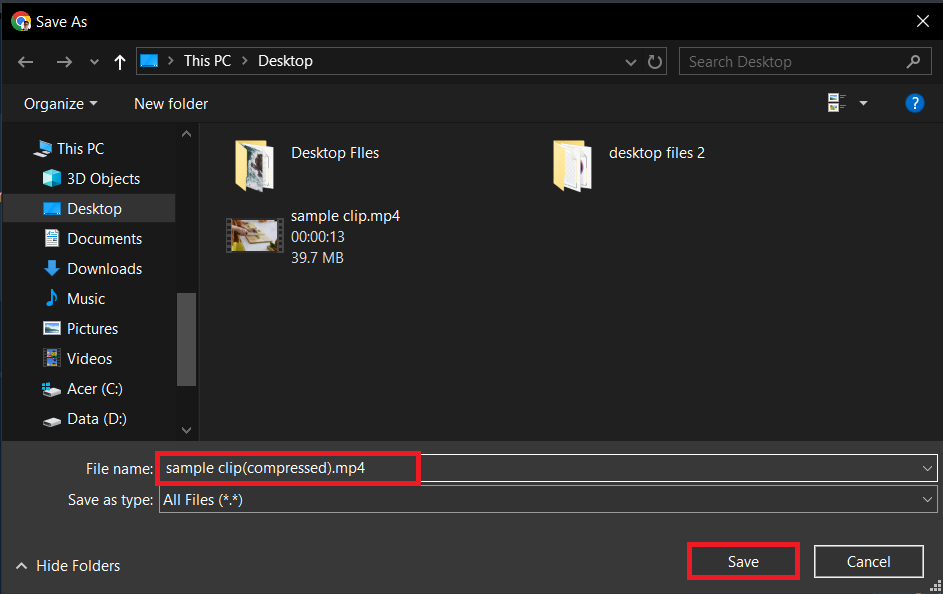Click New folder in the toolbar

coord(170,103)
